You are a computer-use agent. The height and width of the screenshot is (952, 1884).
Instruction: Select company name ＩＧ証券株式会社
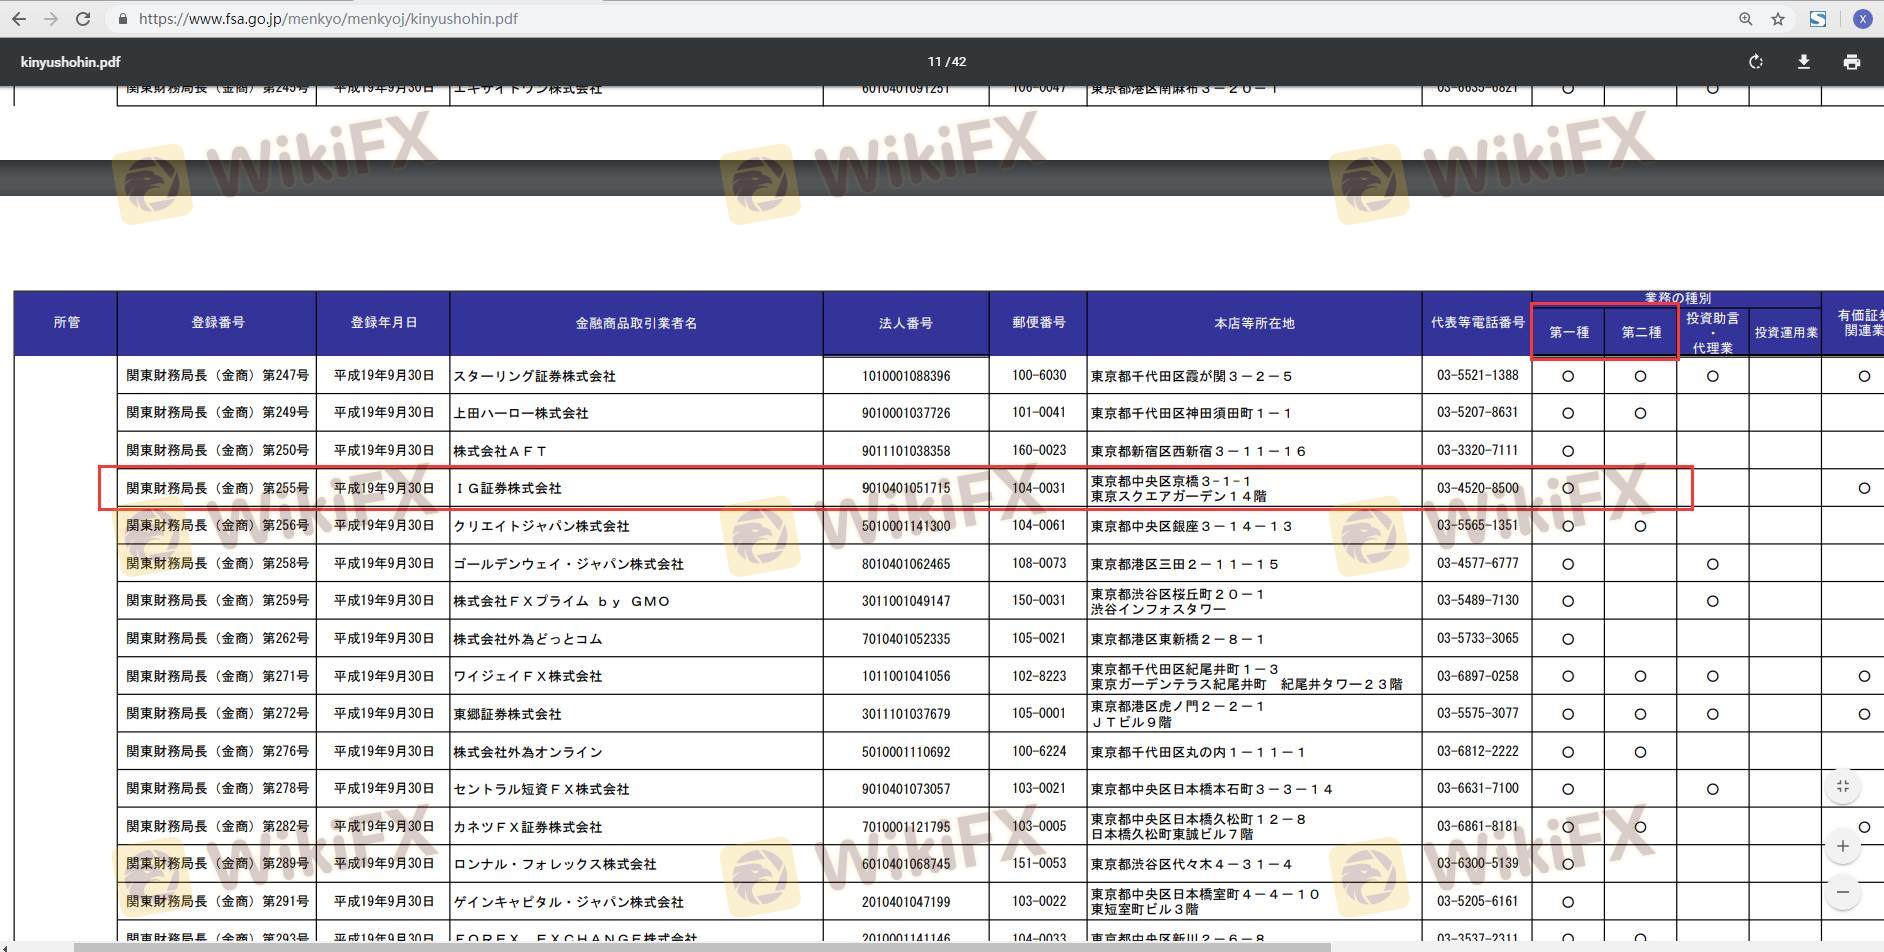(x=507, y=488)
